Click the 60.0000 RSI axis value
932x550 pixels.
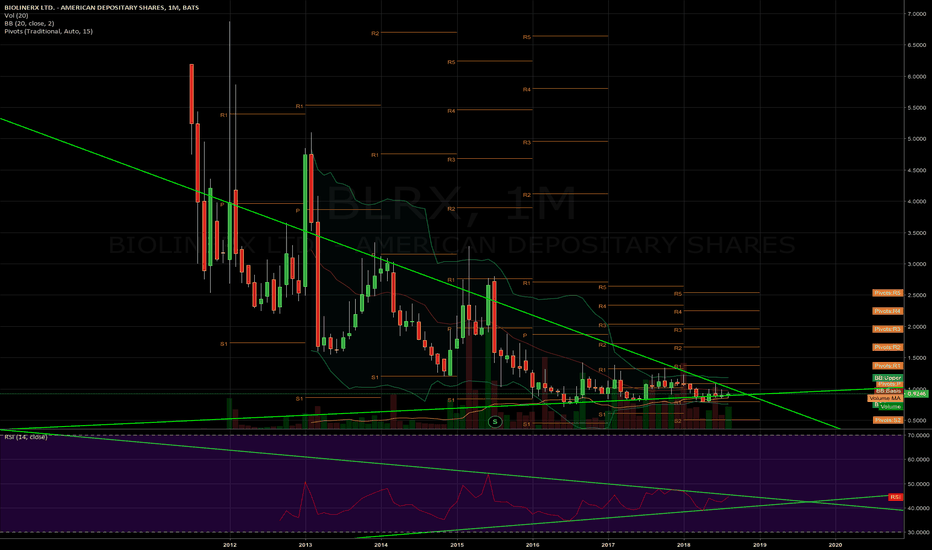(918, 460)
